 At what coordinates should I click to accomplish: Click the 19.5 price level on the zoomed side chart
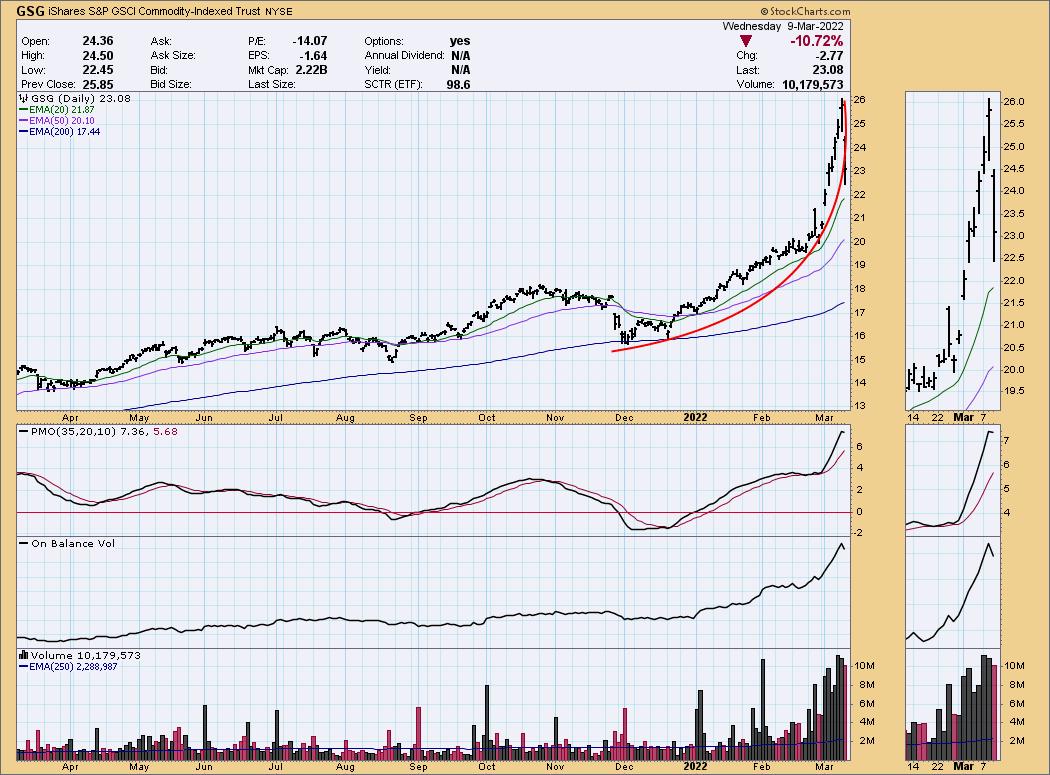click(x=1015, y=391)
